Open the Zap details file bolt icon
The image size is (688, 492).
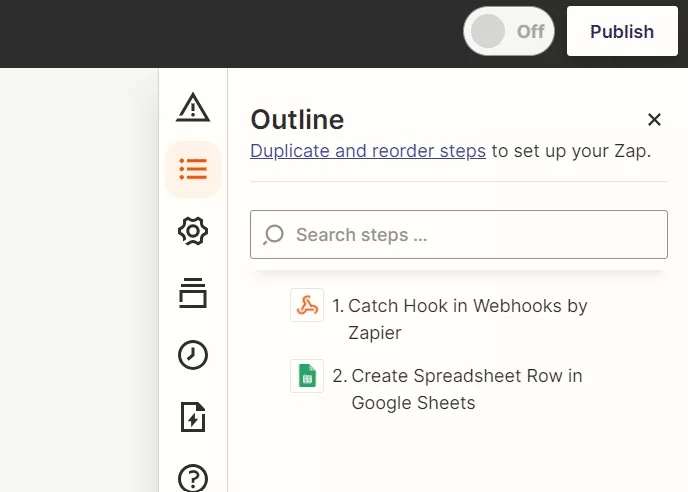click(x=193, y=417)
